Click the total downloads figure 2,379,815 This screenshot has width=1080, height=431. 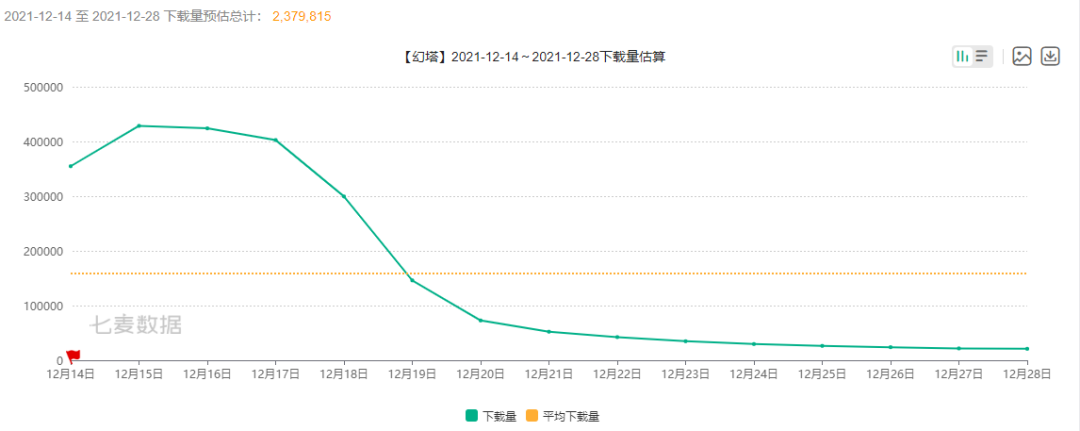click(x=301, y=17)
